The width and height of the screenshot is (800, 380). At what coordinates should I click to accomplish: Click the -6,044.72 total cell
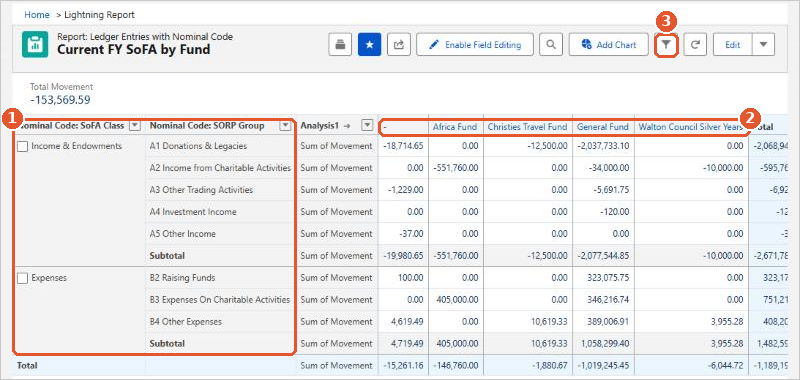pyautogui.click(x=726, y=365)
